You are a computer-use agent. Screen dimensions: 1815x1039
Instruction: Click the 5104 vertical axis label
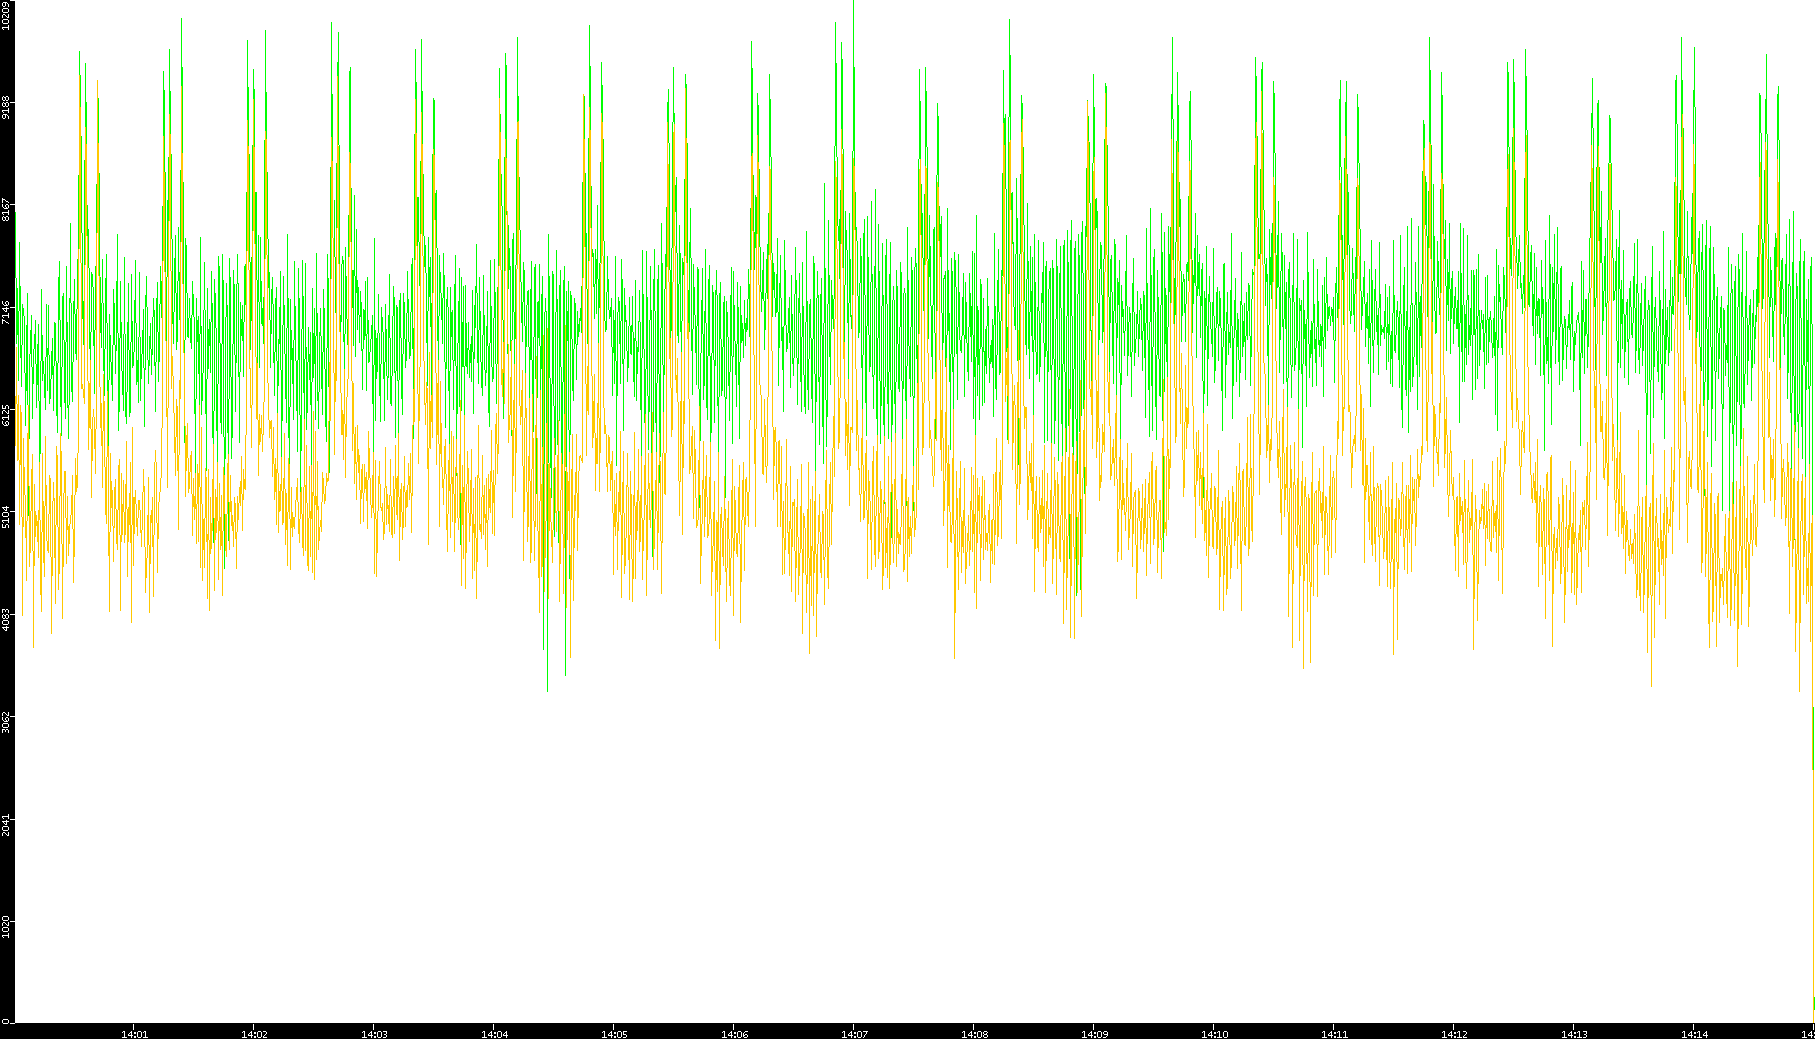6,516
